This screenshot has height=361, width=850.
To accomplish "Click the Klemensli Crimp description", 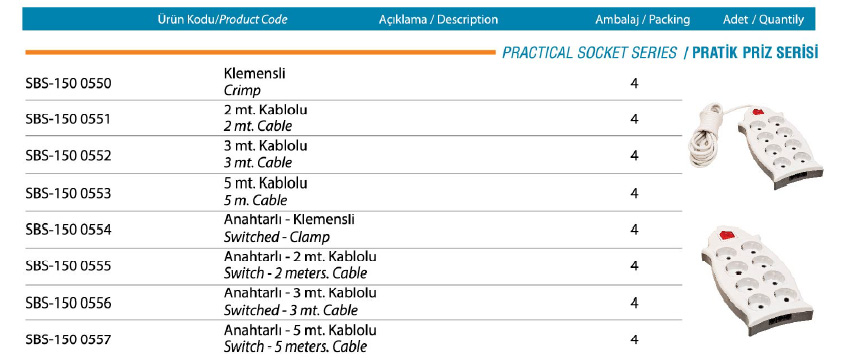I will click(x=254, y=82).
